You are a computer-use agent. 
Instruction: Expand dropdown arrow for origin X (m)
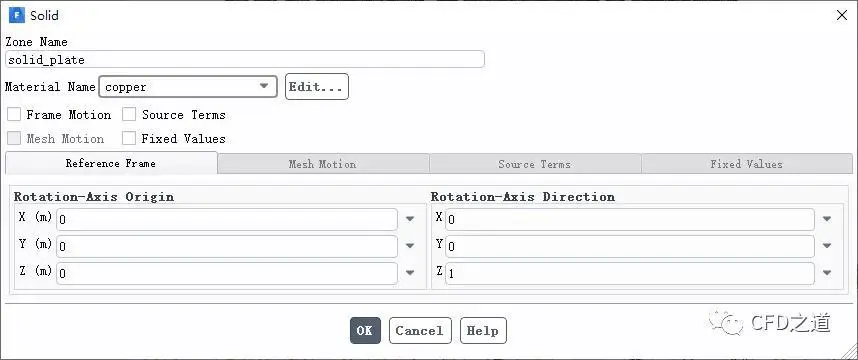410,219
